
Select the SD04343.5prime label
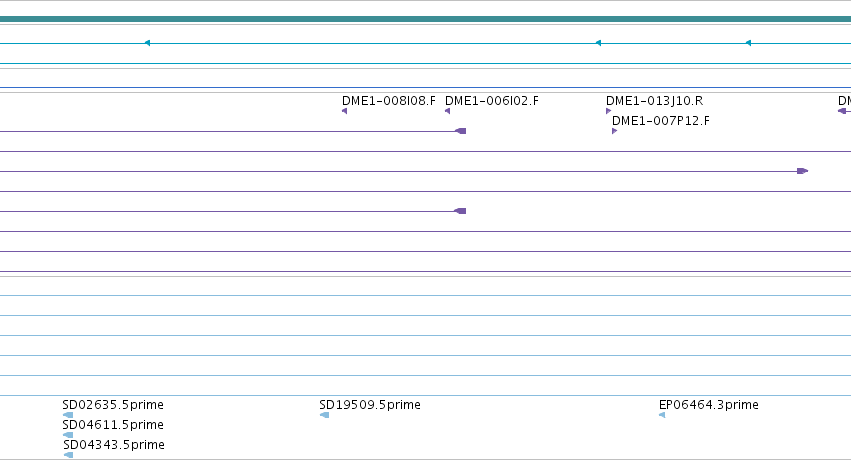click(114, 445)
